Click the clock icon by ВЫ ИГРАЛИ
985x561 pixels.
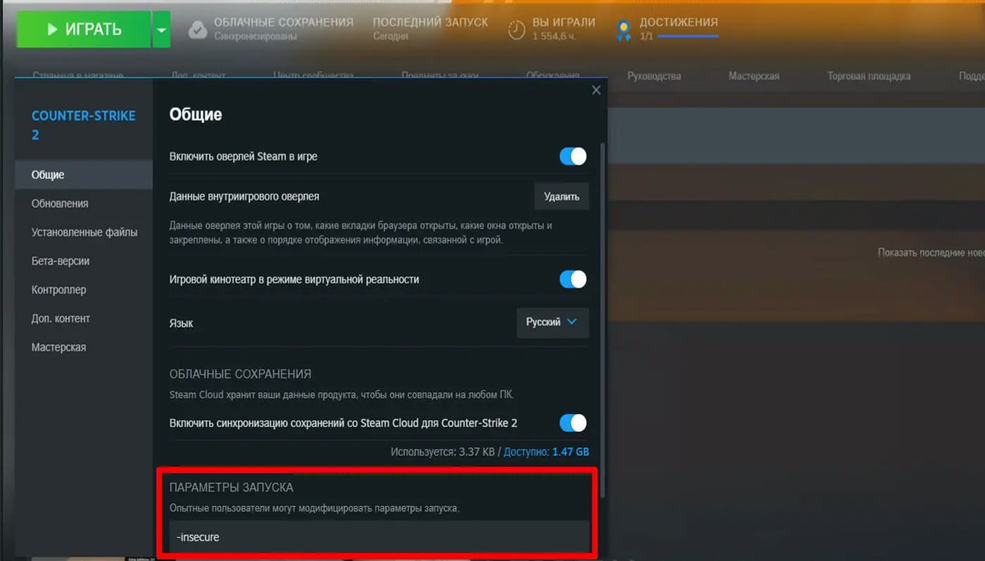click(x=516, y=30)
